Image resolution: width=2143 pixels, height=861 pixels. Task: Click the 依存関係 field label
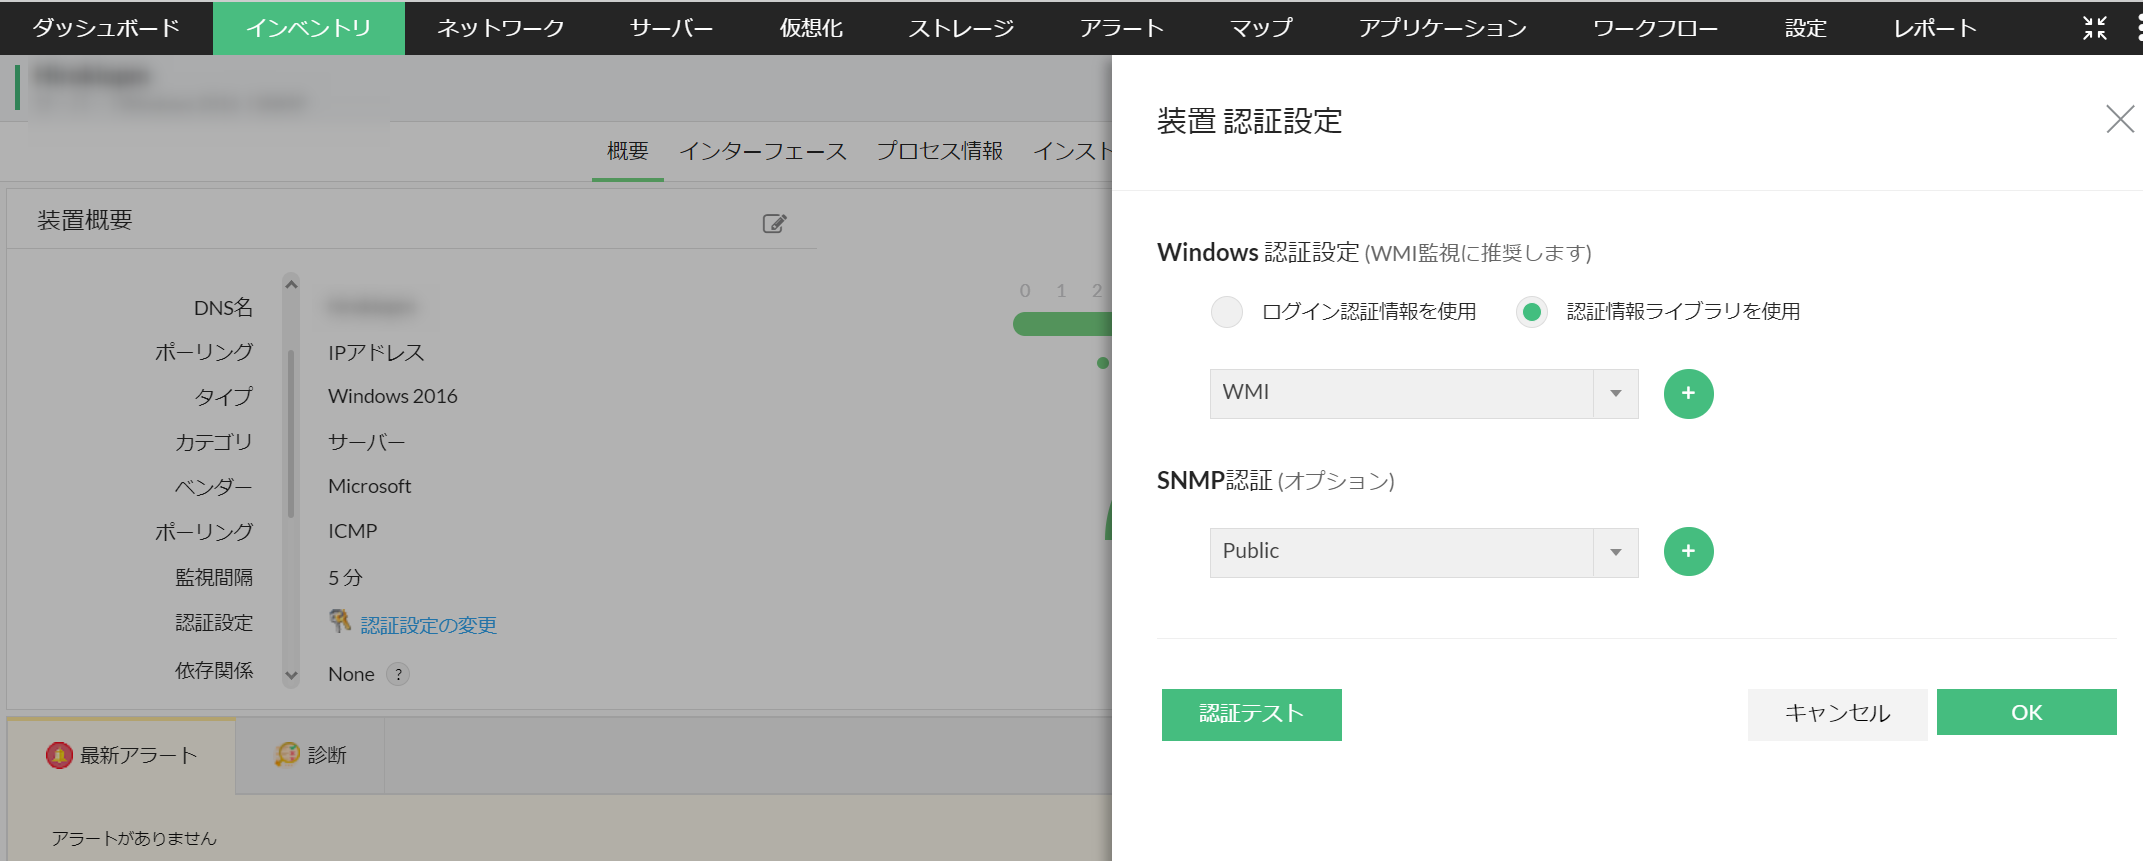[214, 670]
